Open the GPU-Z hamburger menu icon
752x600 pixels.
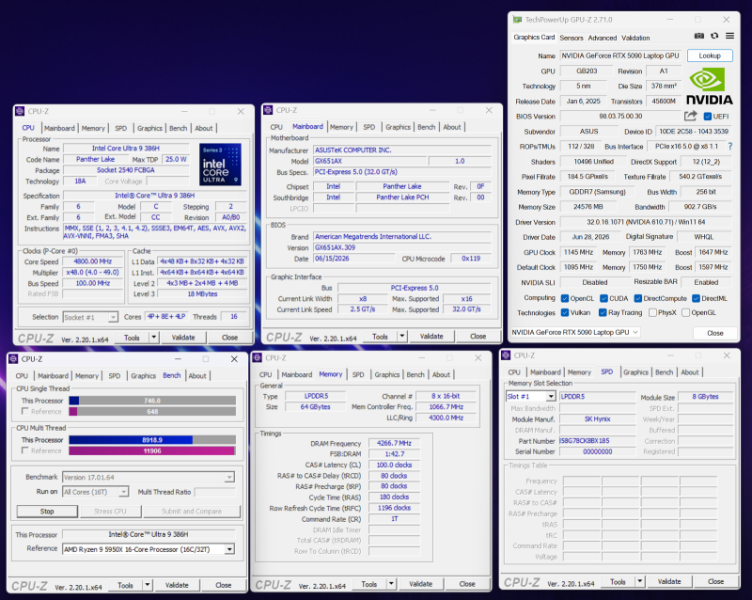tap(729, 36)
